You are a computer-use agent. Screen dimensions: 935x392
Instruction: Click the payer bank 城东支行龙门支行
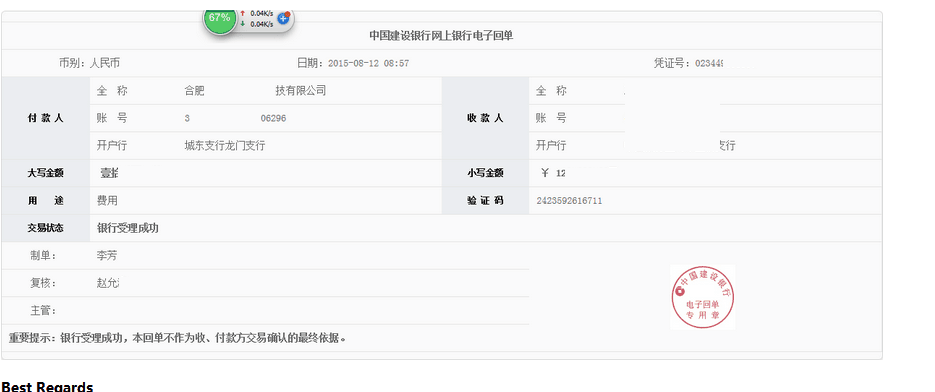[x=225, y=146]
